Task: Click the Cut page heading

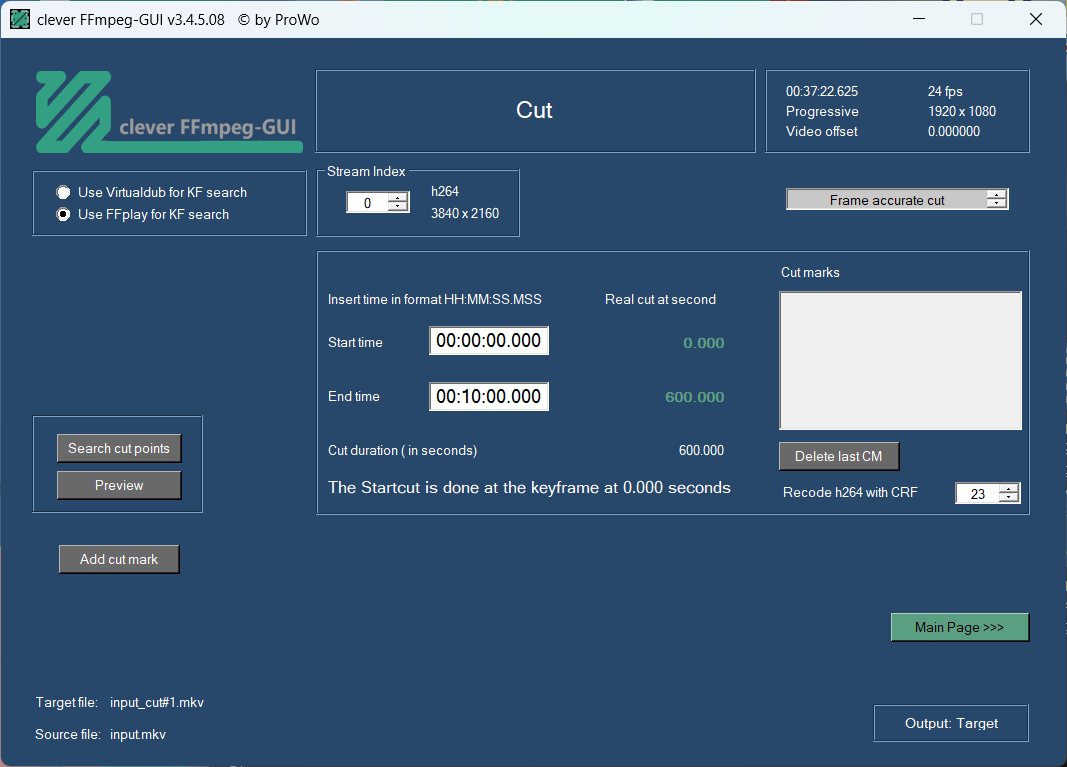Action: click(x=534, y=110)
